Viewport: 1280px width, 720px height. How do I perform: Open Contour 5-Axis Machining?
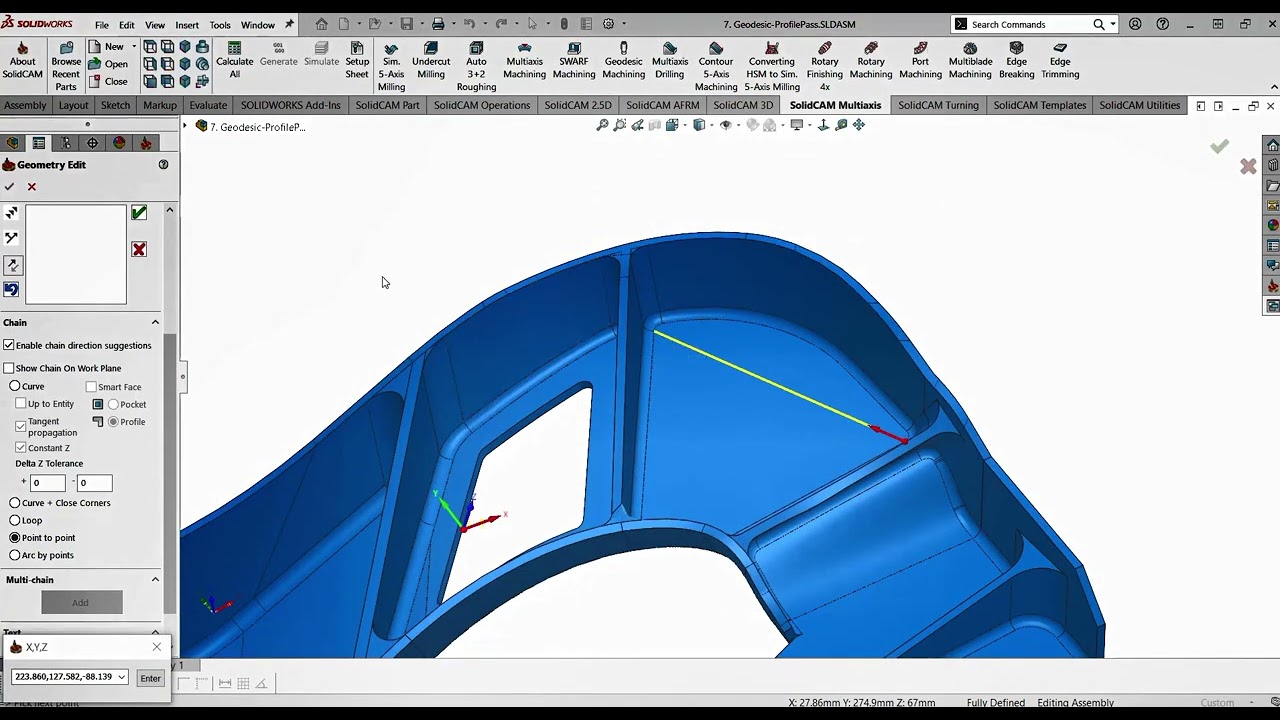coord(716,66)
